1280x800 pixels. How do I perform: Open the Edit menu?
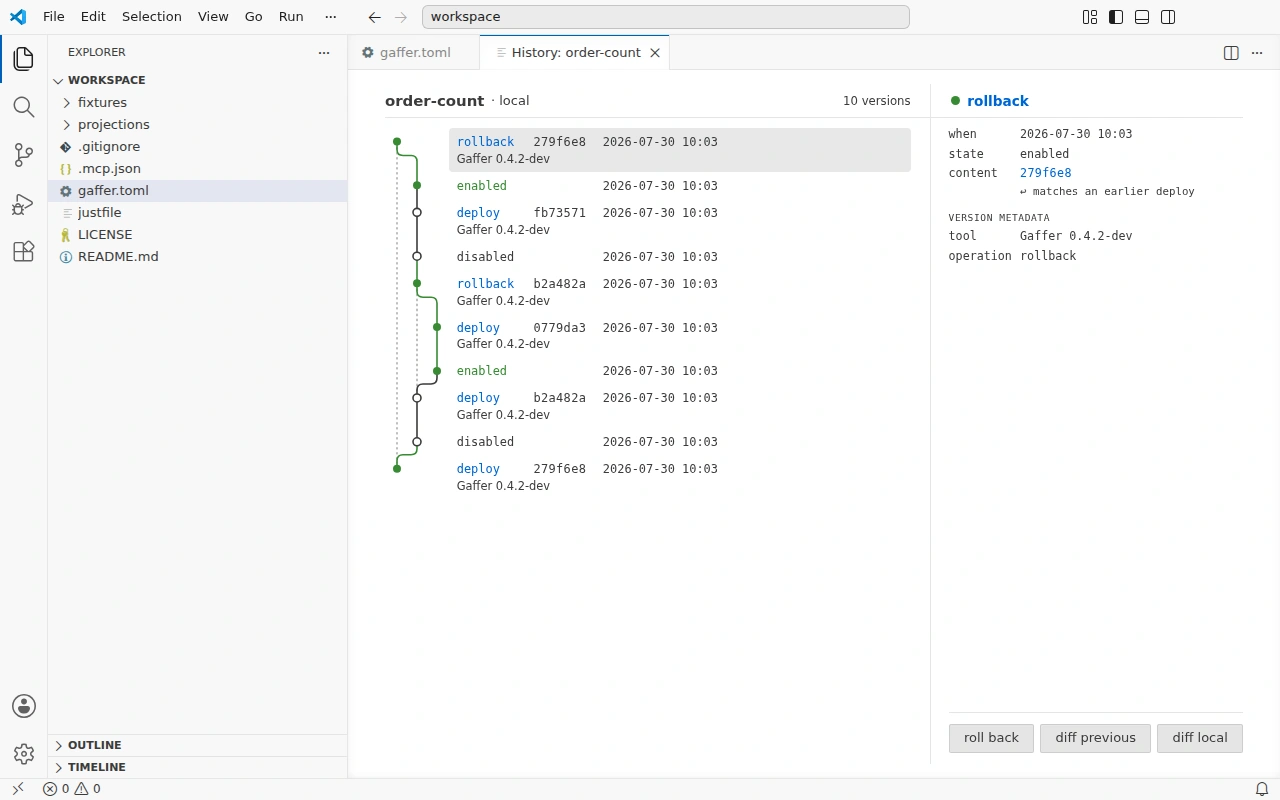click(x=93, y=17)
